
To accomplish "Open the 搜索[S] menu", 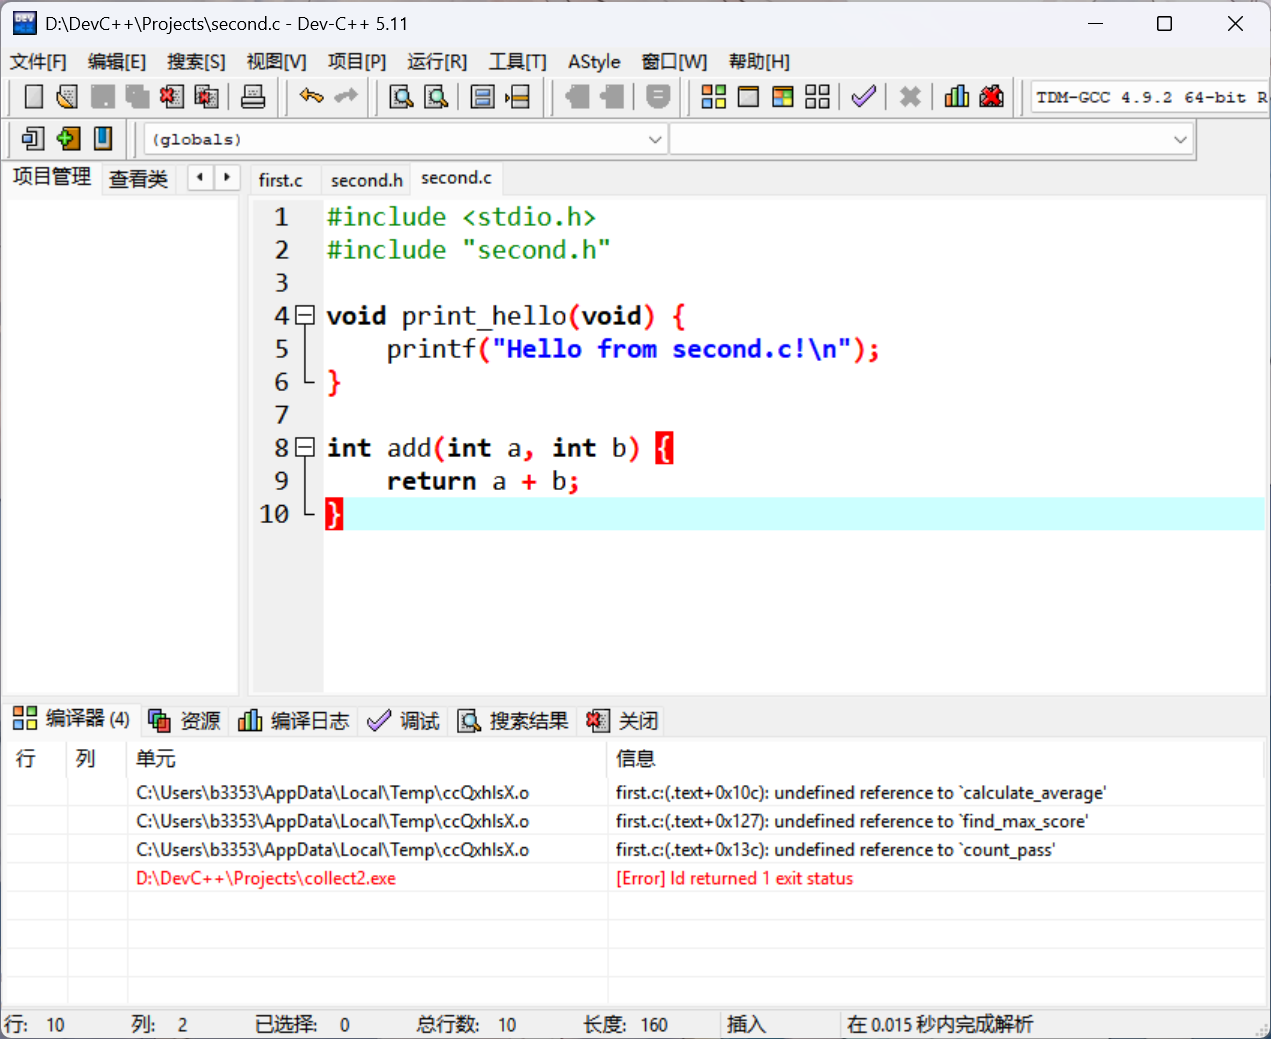I will click(x=196, y=62).
